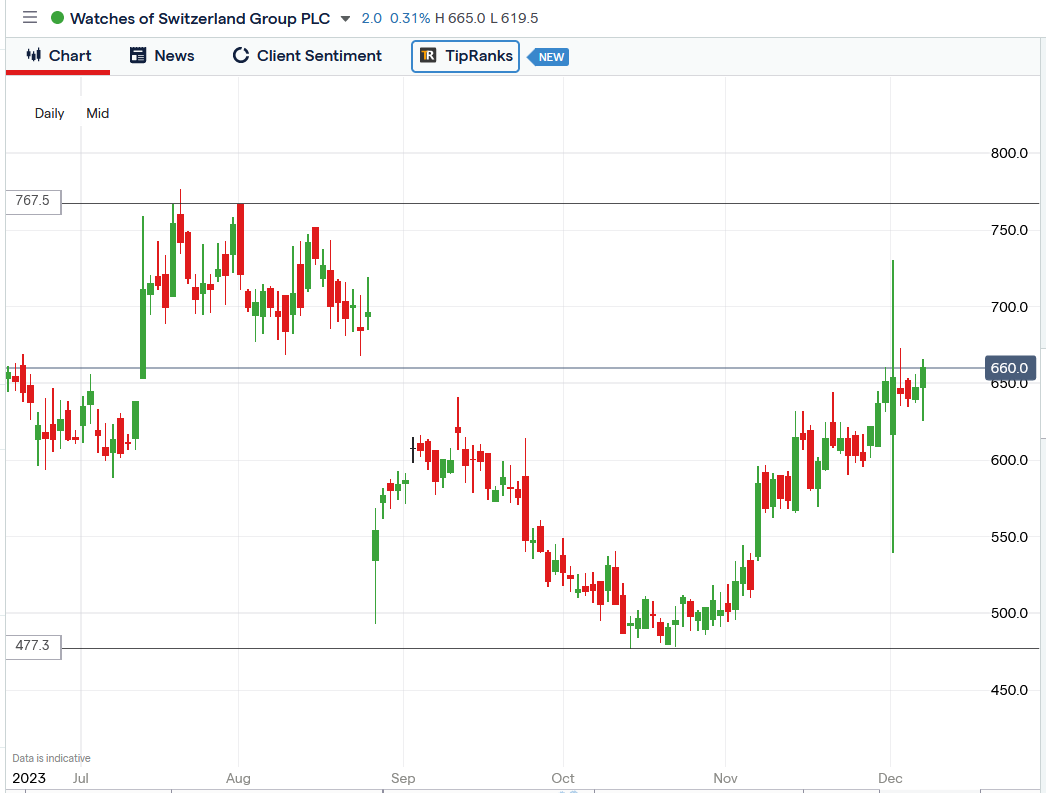
Task: Click the candlestick Chart icon
Action: click(x=33, y=55)
